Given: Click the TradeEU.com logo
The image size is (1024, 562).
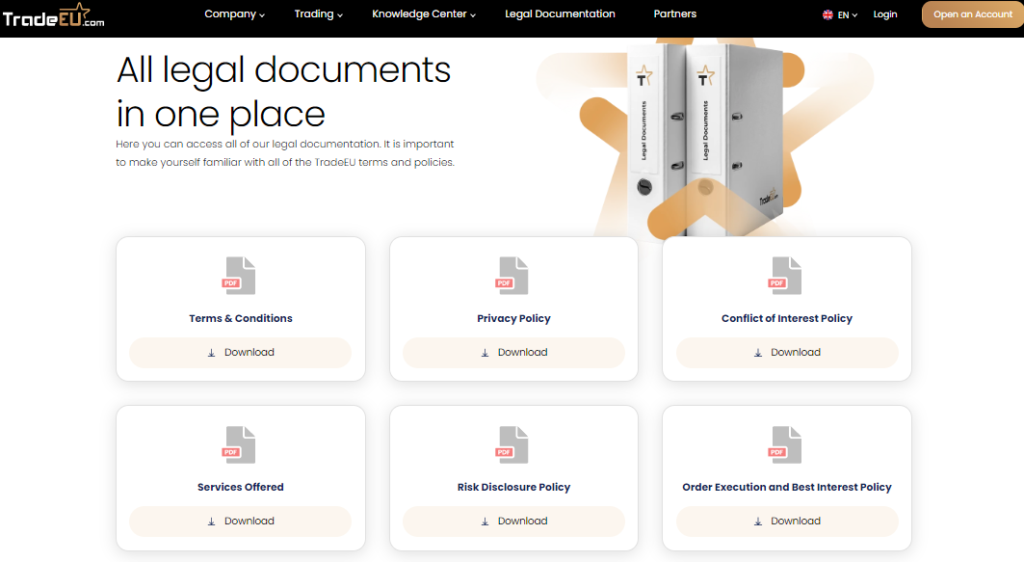Looking at the screenshot, I should [53, 15].
